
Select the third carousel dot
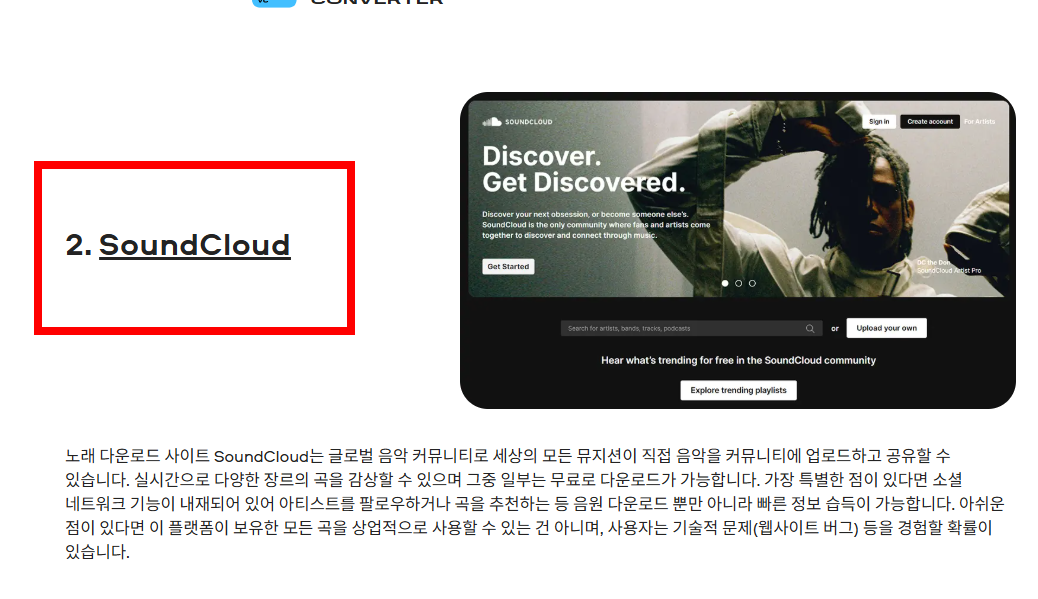752,283
